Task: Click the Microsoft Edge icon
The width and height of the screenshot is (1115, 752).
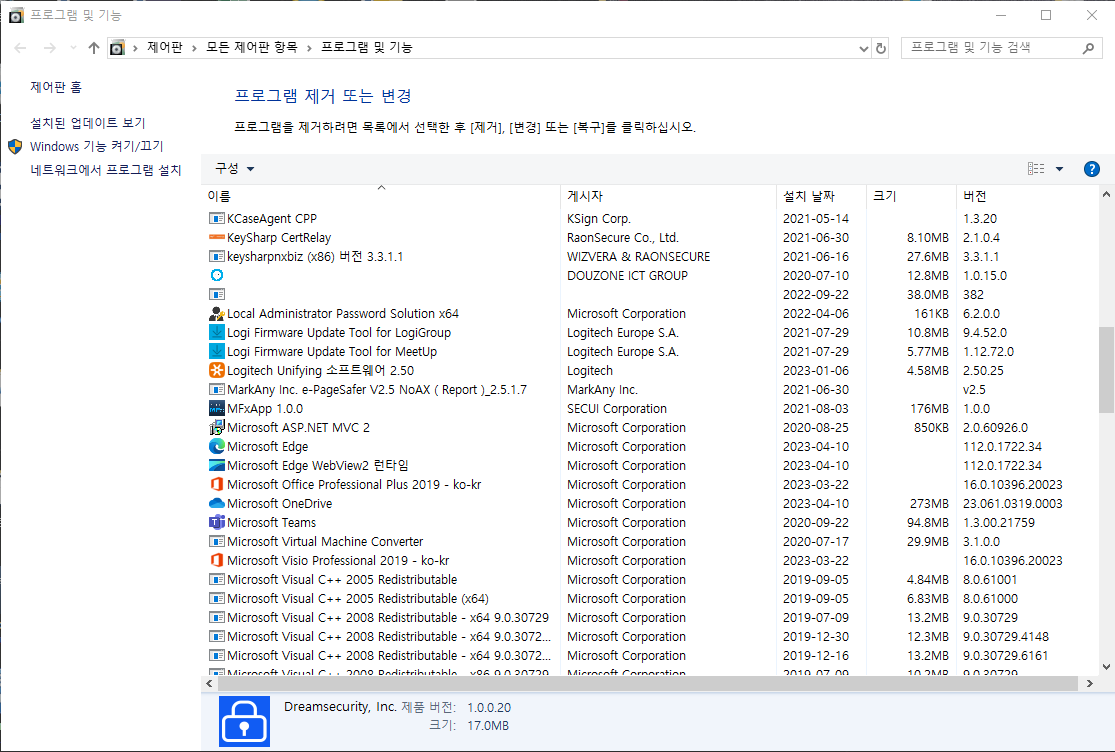Action: coord(217,446)
